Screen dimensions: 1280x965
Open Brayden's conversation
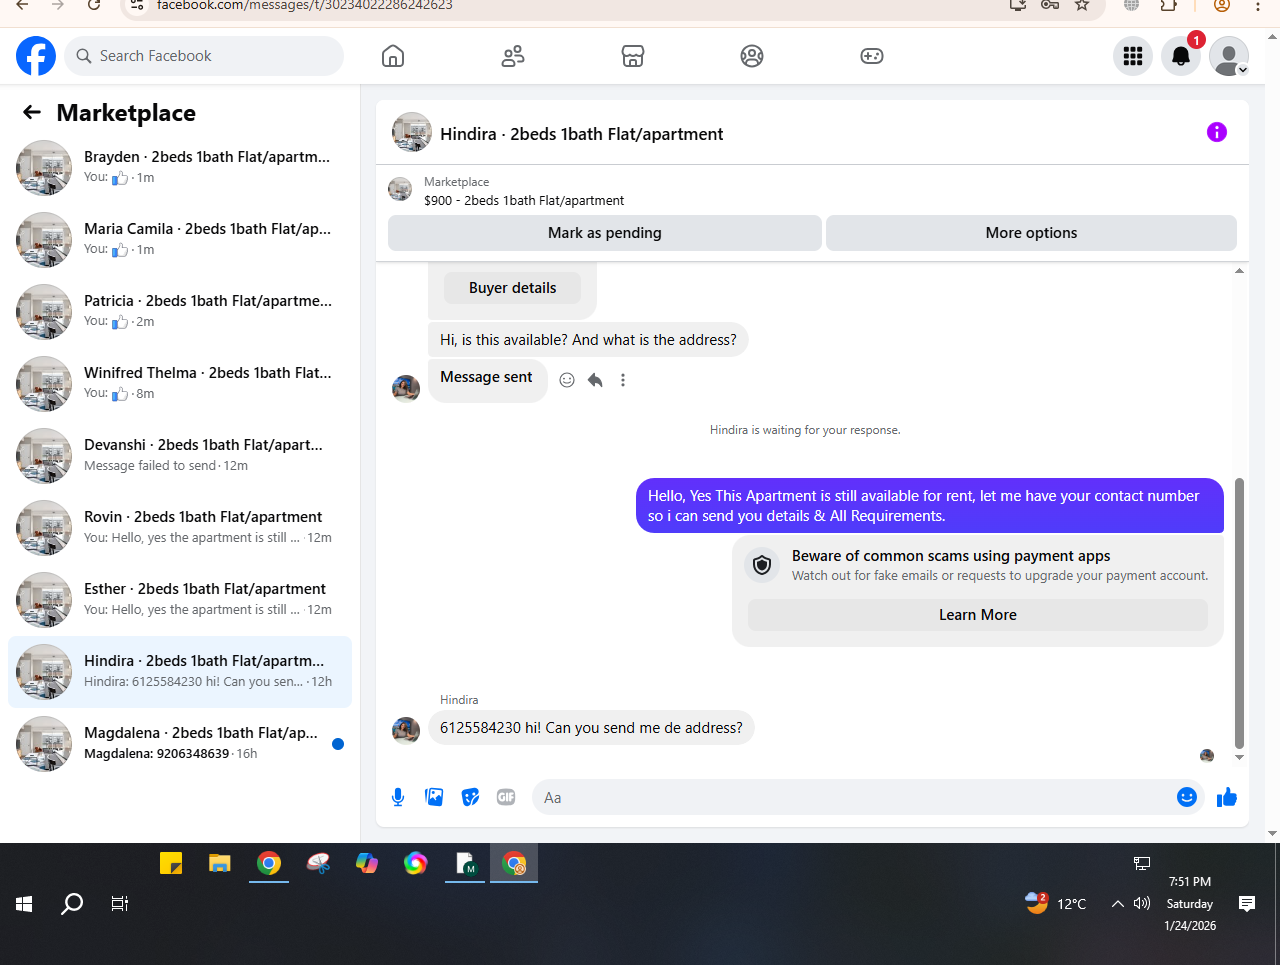click(180, 168)
